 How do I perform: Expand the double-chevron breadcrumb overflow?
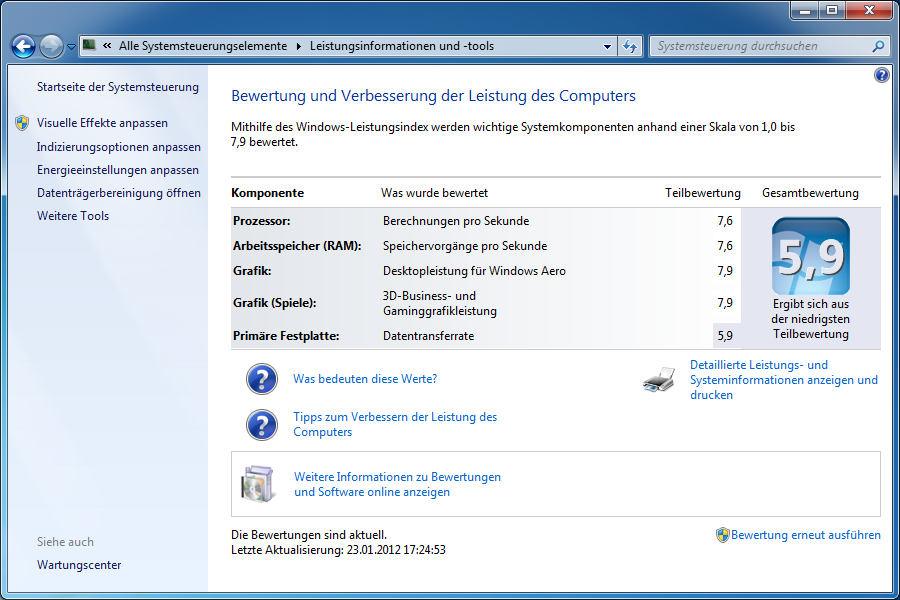click(107, 46)
